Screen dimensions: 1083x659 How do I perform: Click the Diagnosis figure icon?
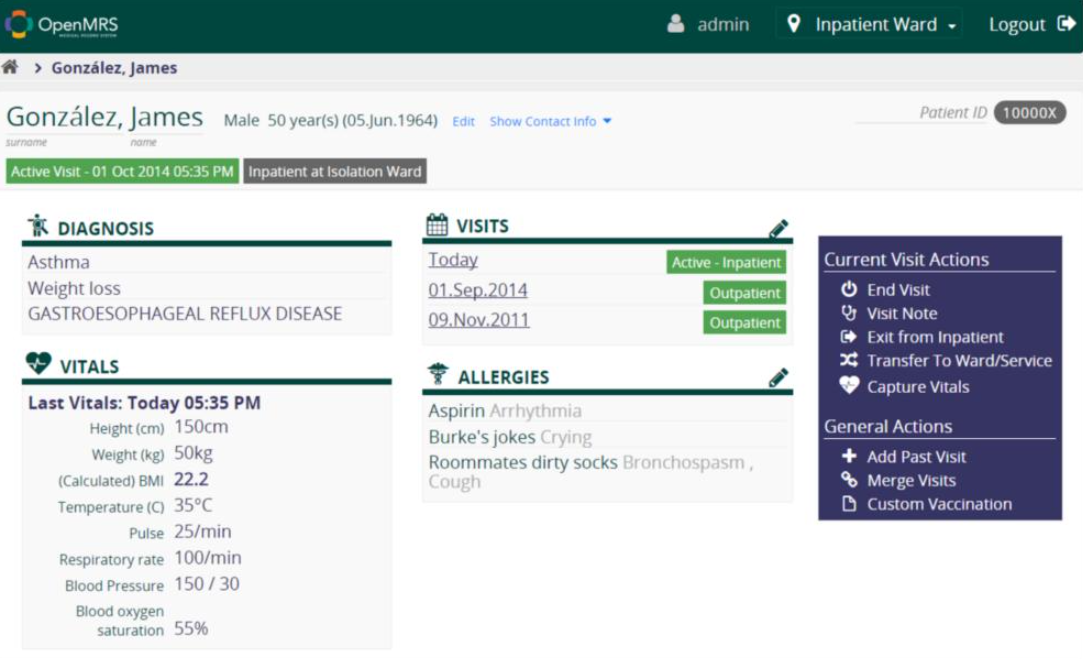[x=38, y=226]
